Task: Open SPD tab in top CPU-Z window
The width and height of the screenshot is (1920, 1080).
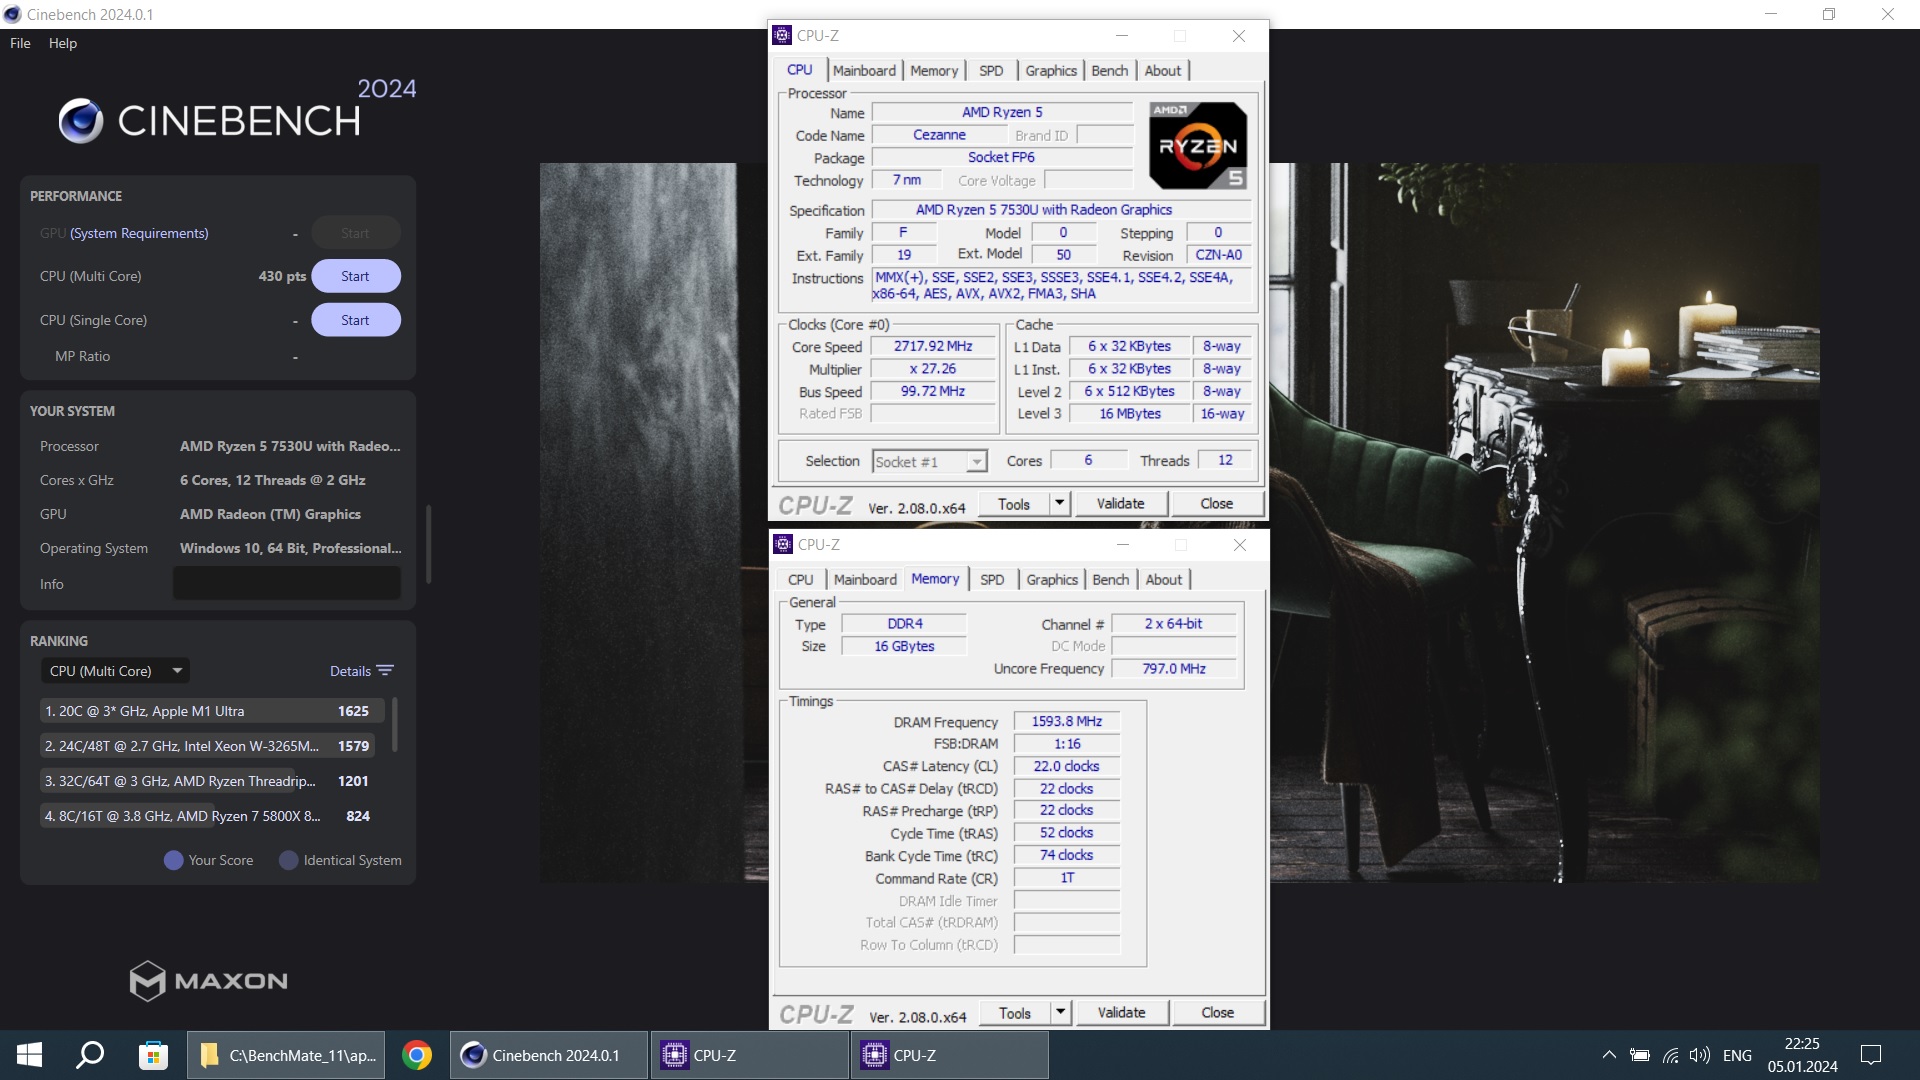Action: (x=991, y=70)
